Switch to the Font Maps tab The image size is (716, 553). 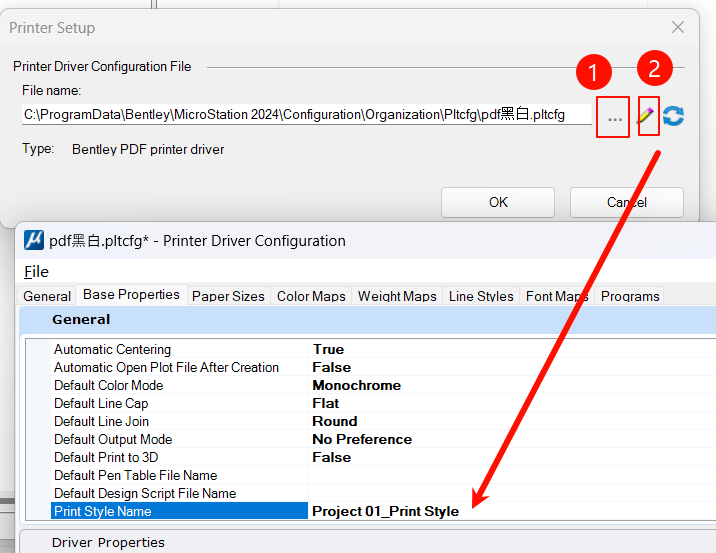point(557,296)
